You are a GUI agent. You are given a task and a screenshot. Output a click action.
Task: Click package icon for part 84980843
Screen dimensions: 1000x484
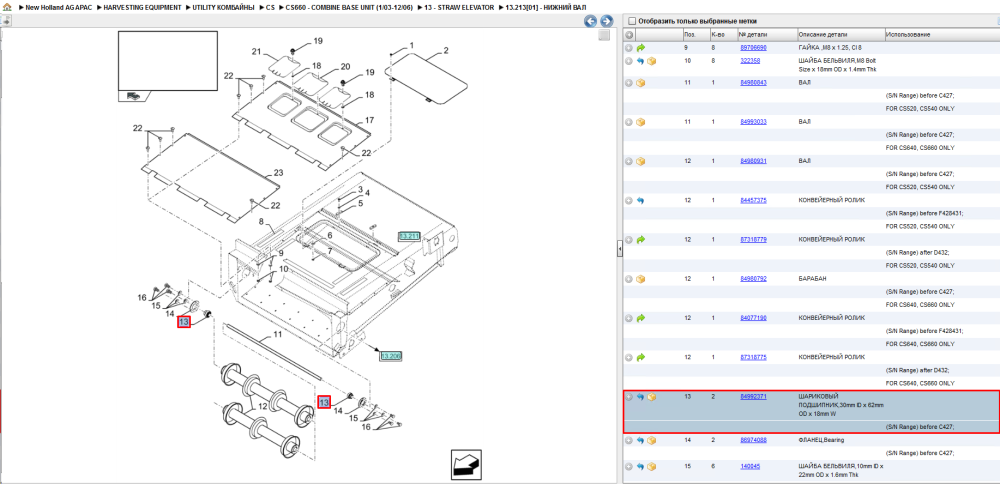click(x=641, y=83)
